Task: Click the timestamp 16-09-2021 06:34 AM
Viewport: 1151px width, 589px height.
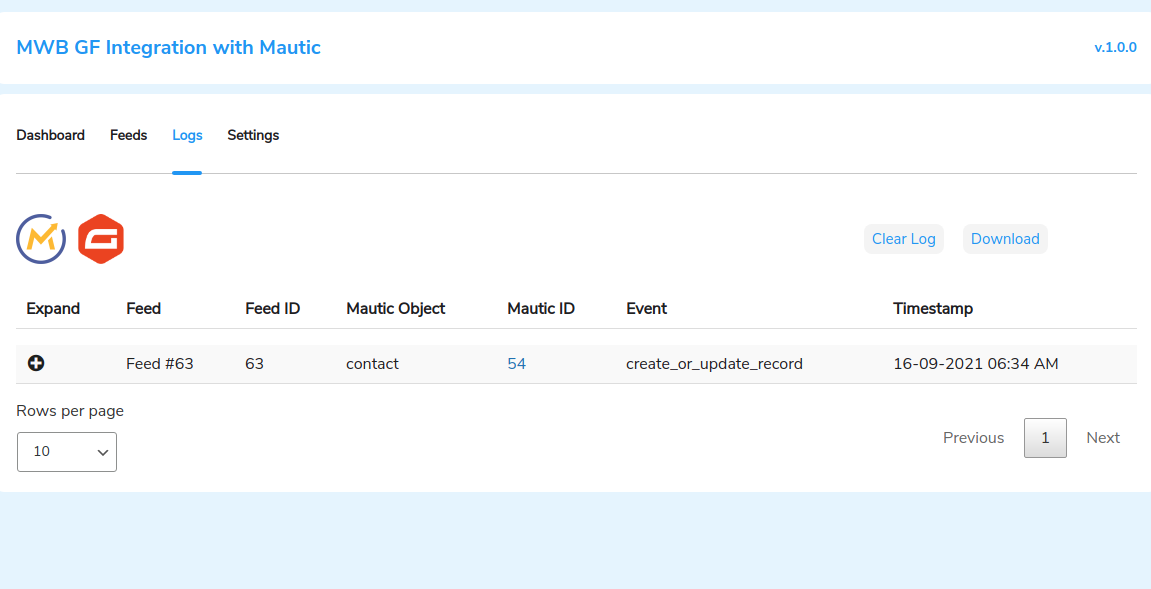Action: pyautogui.click(x=976, y=364)
